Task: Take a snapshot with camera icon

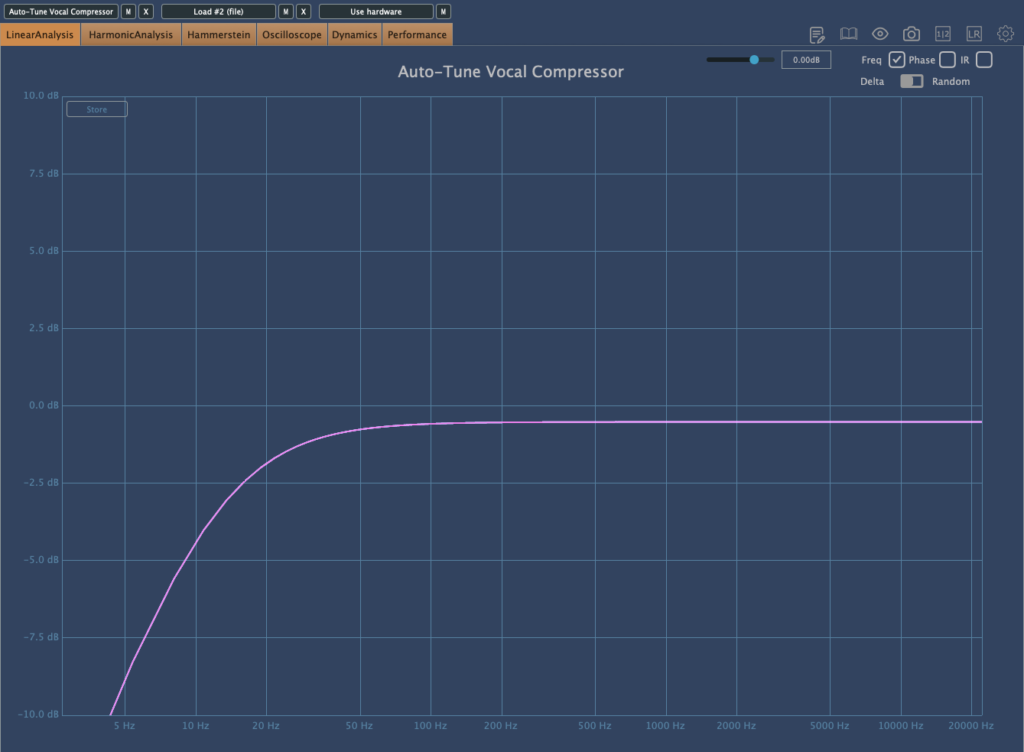Action: pyautogui.click(x=911, y=34)
